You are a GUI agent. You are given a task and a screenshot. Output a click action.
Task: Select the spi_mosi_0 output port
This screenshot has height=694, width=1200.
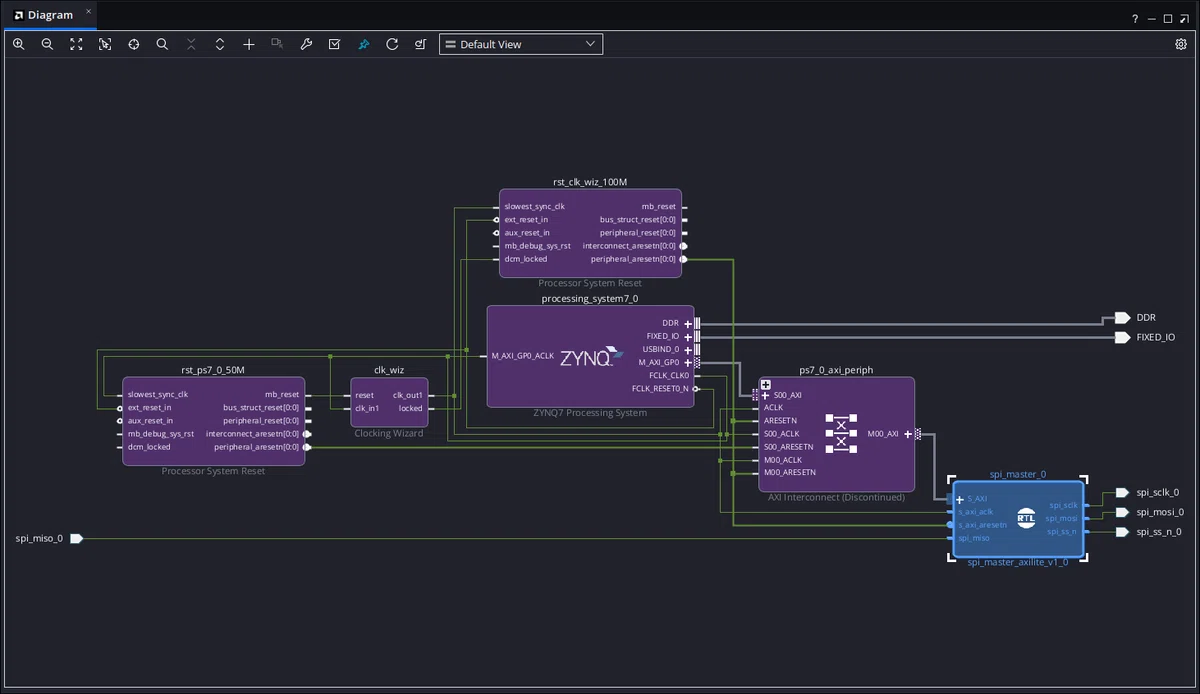pyautogui.click(x=1122, y=512)
